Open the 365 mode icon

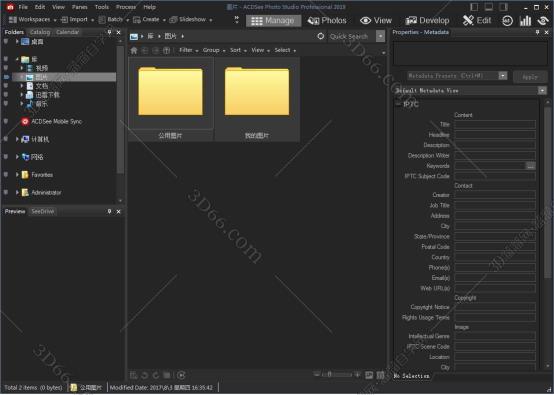point(507,21)
